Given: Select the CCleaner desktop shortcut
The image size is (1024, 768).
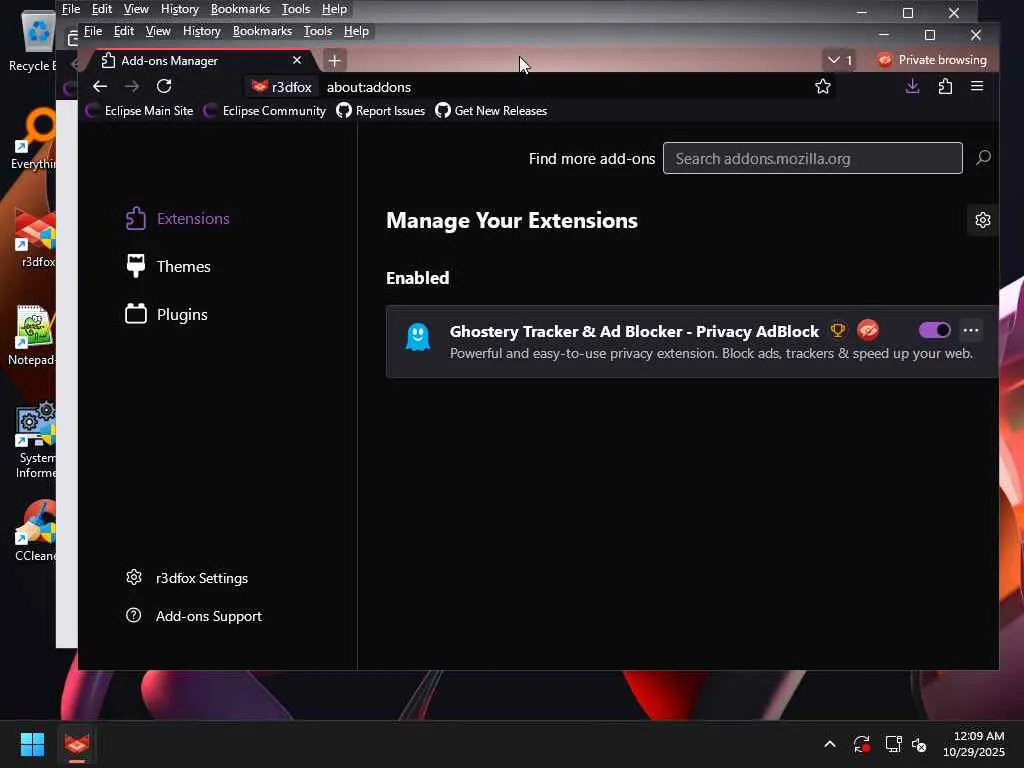Looking at the screenshot, I should 36,532.
